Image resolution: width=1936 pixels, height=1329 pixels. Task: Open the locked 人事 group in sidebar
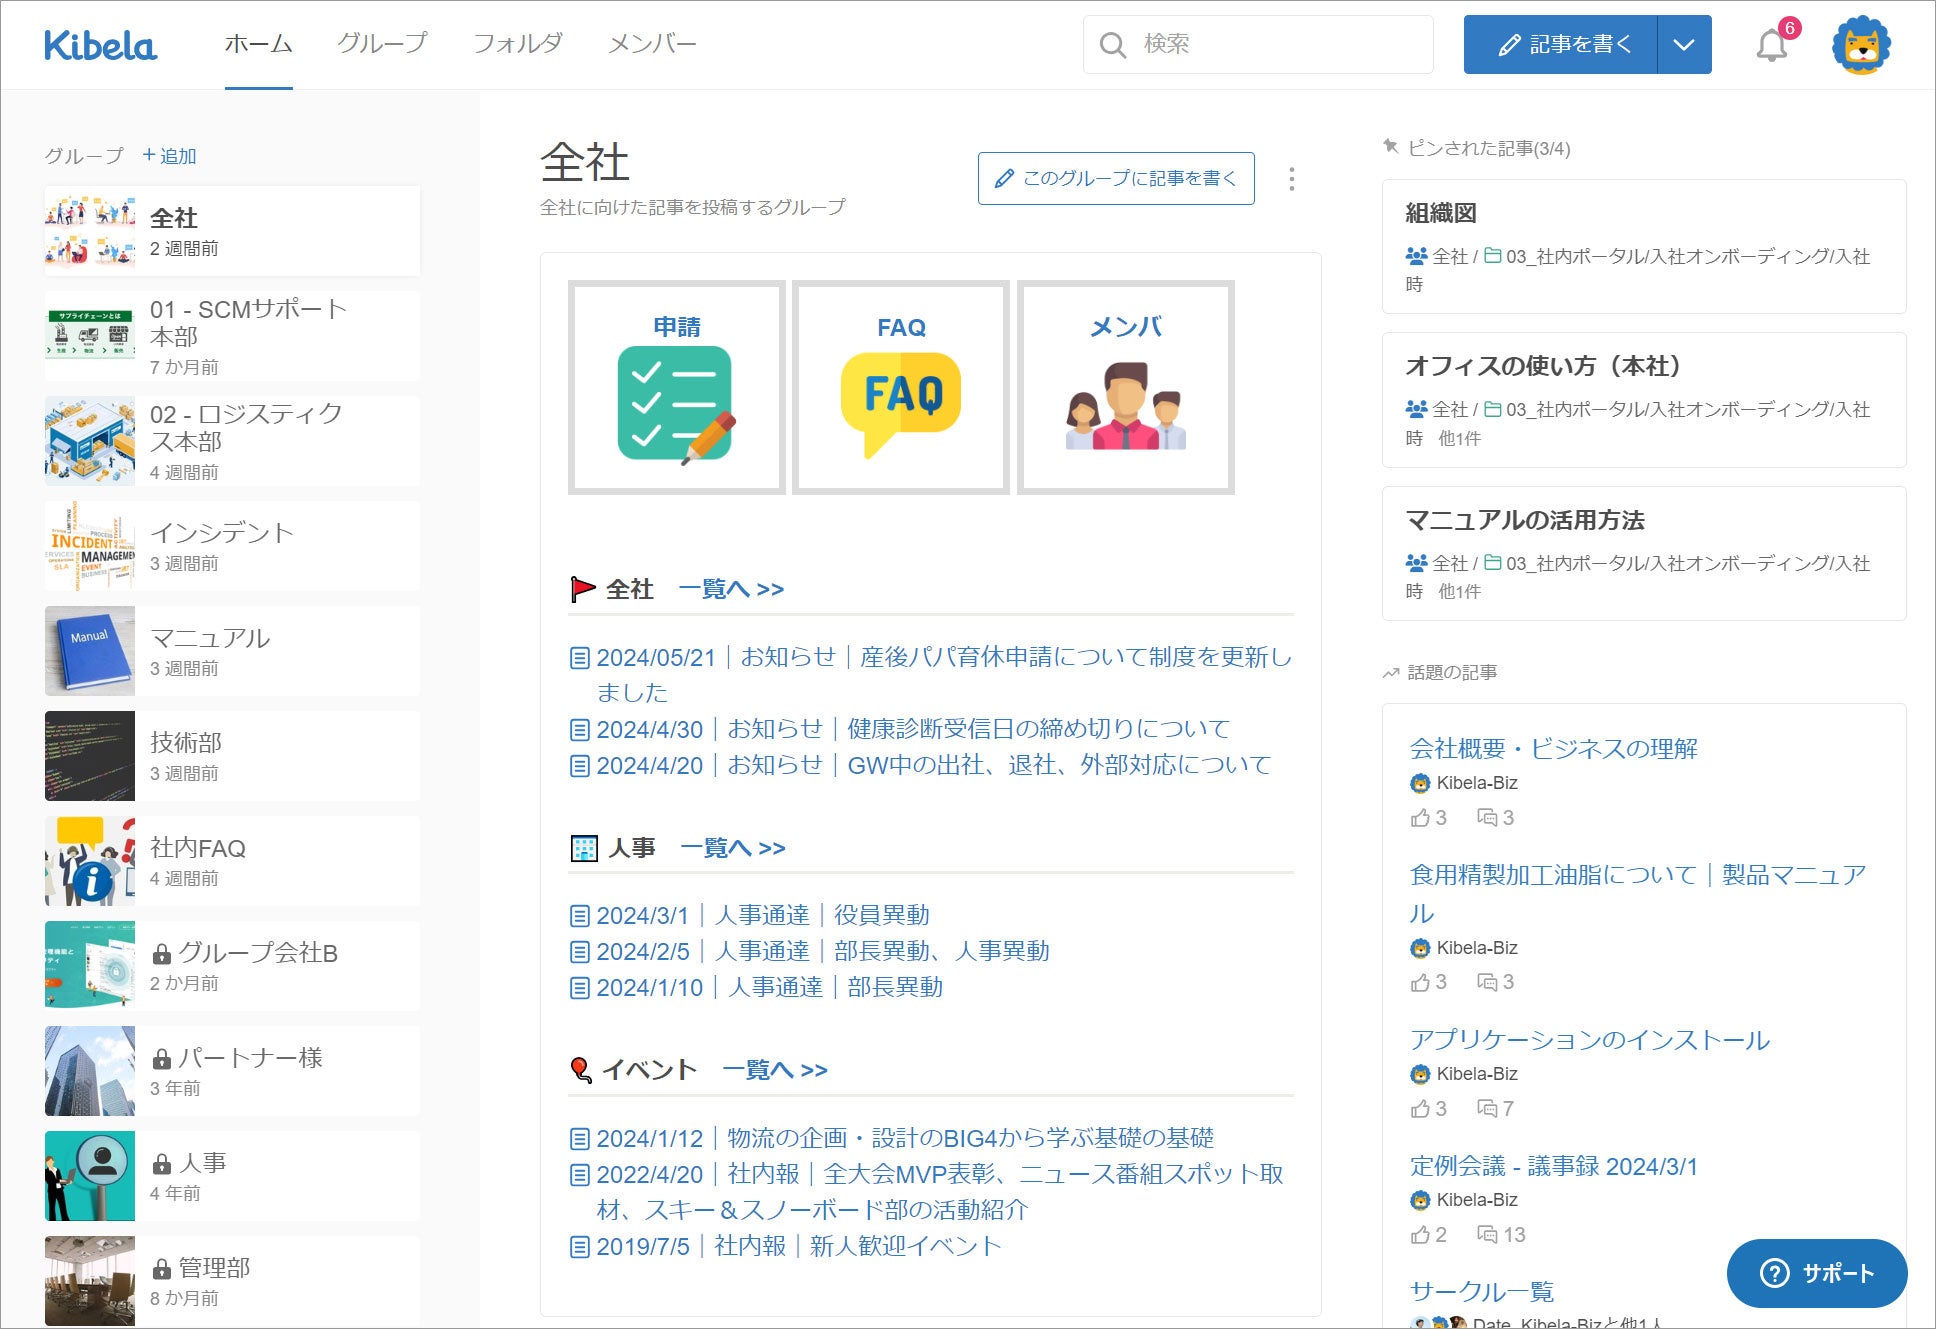pyautogui.click(x=232, y=1176)
